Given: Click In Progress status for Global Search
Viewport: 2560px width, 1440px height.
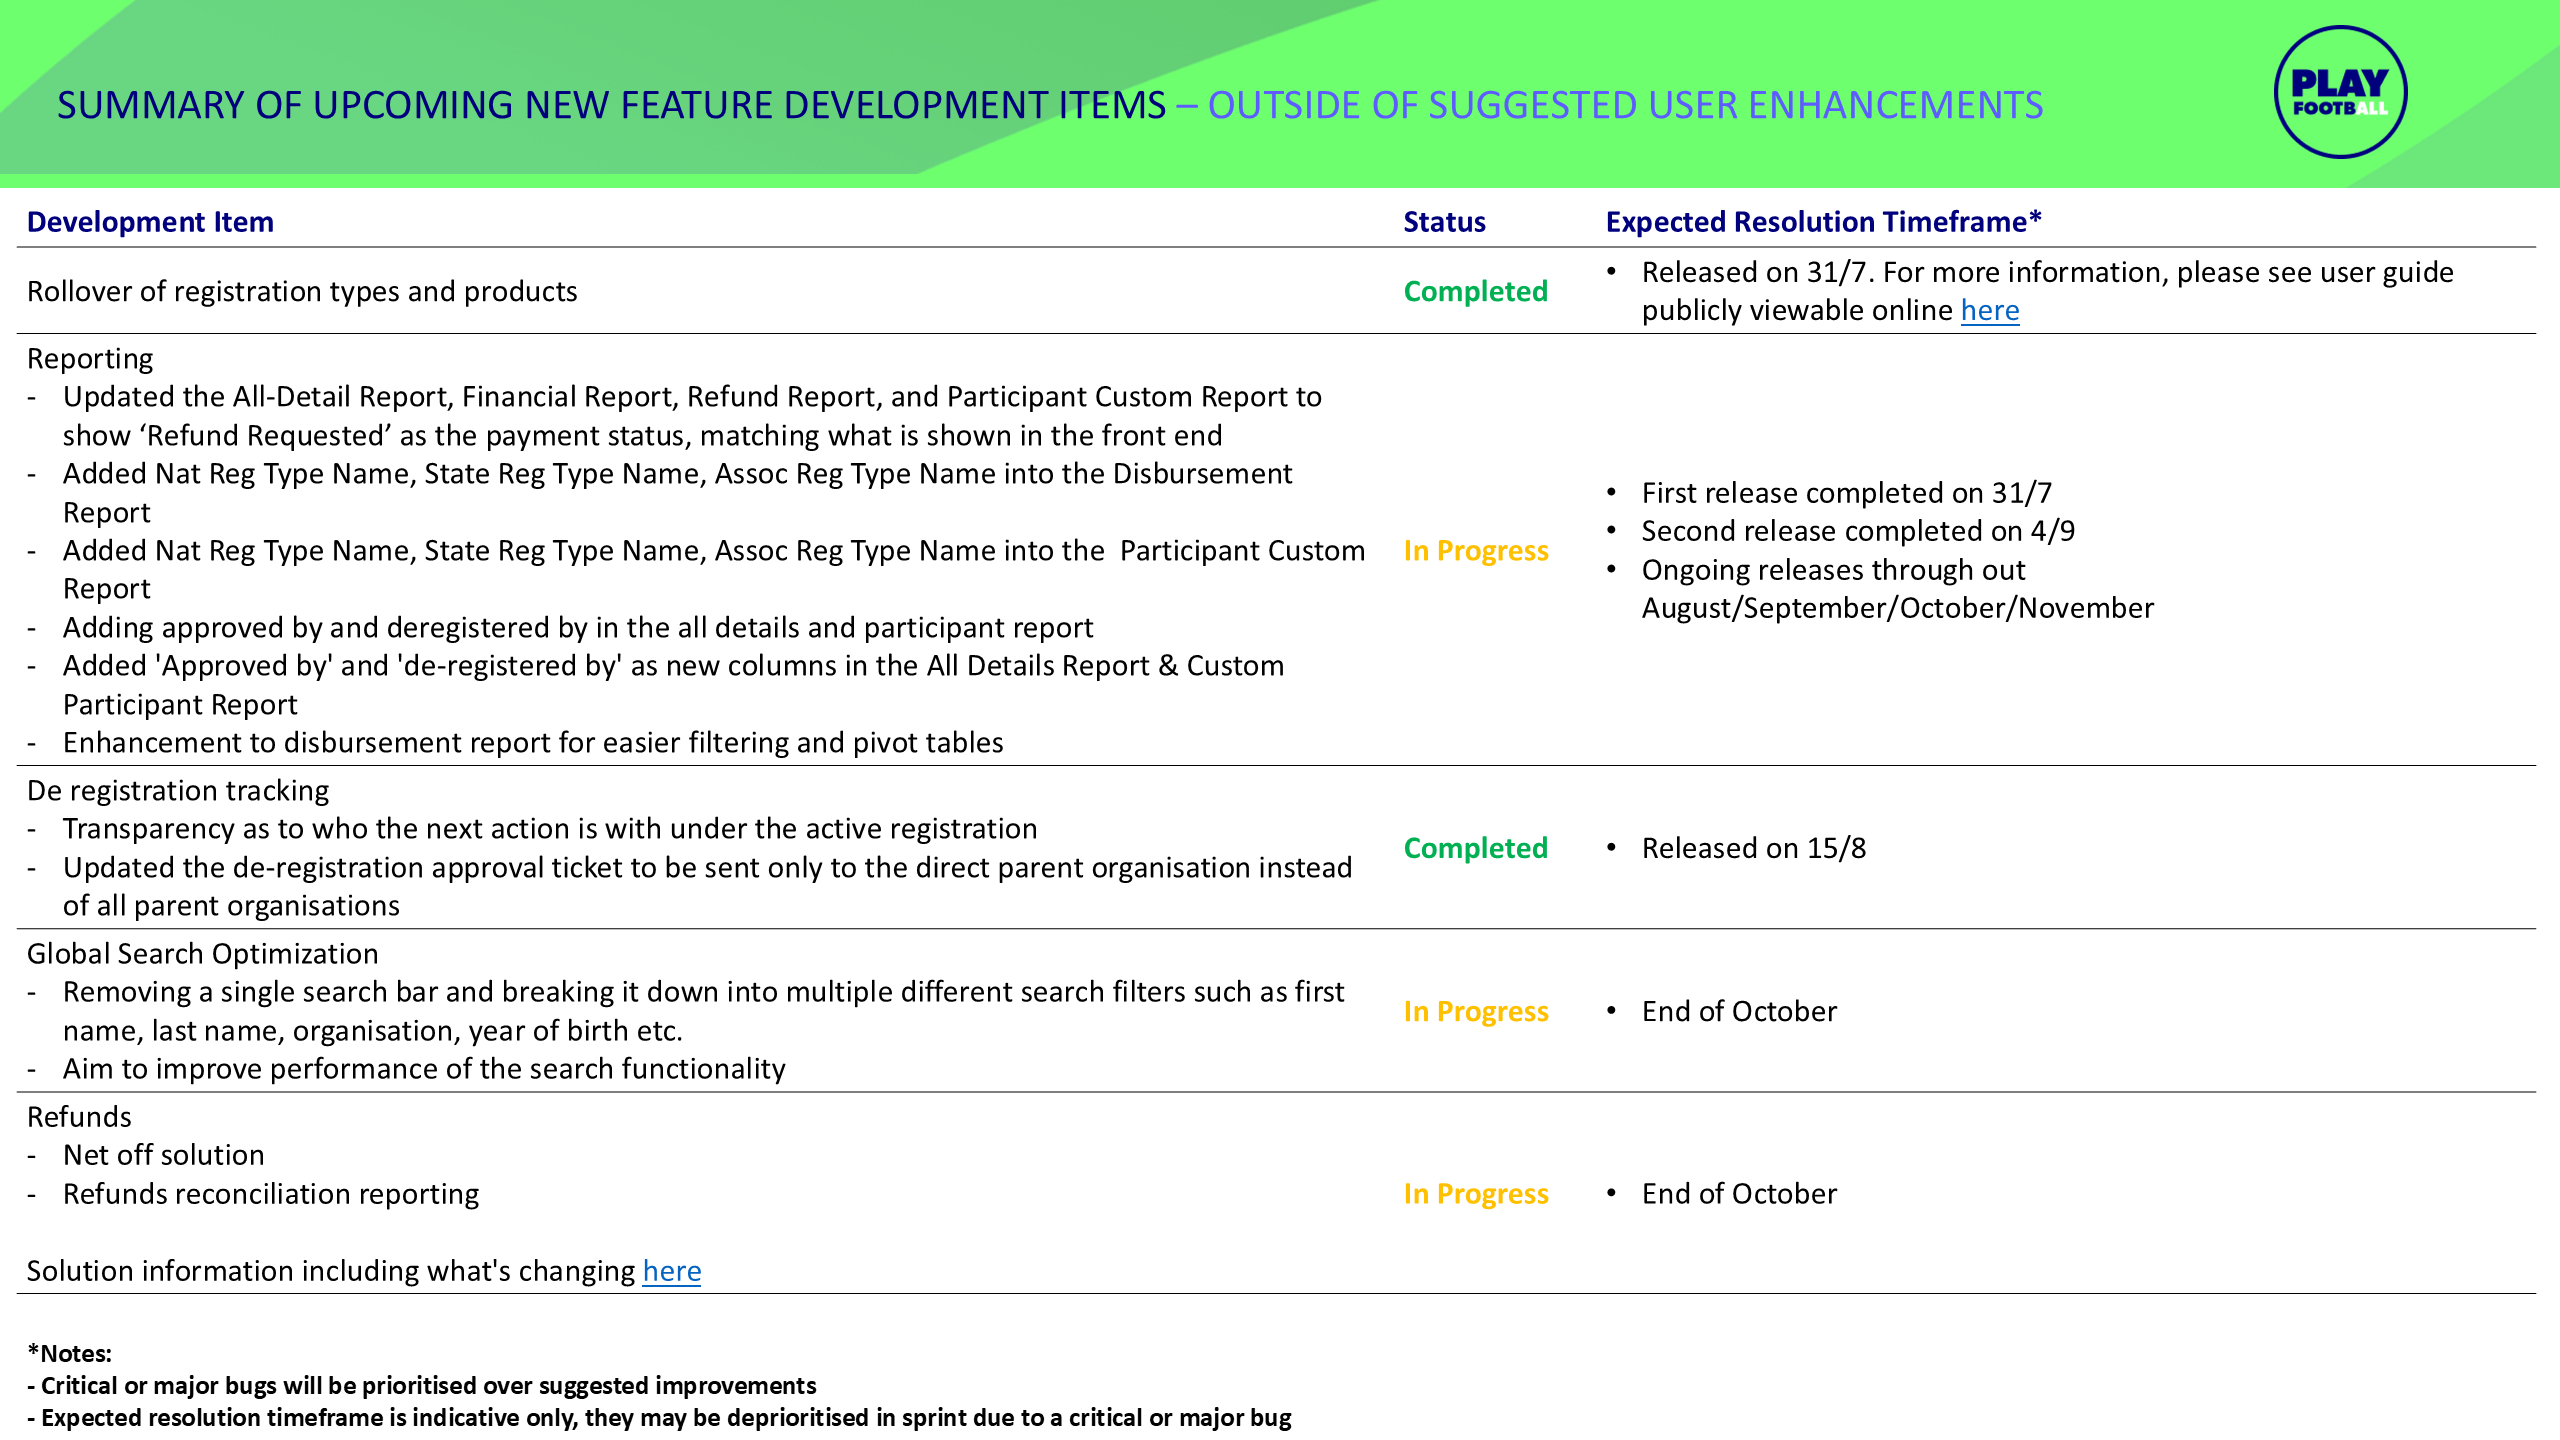Looking at the screenshot, I should 1475,1012.
